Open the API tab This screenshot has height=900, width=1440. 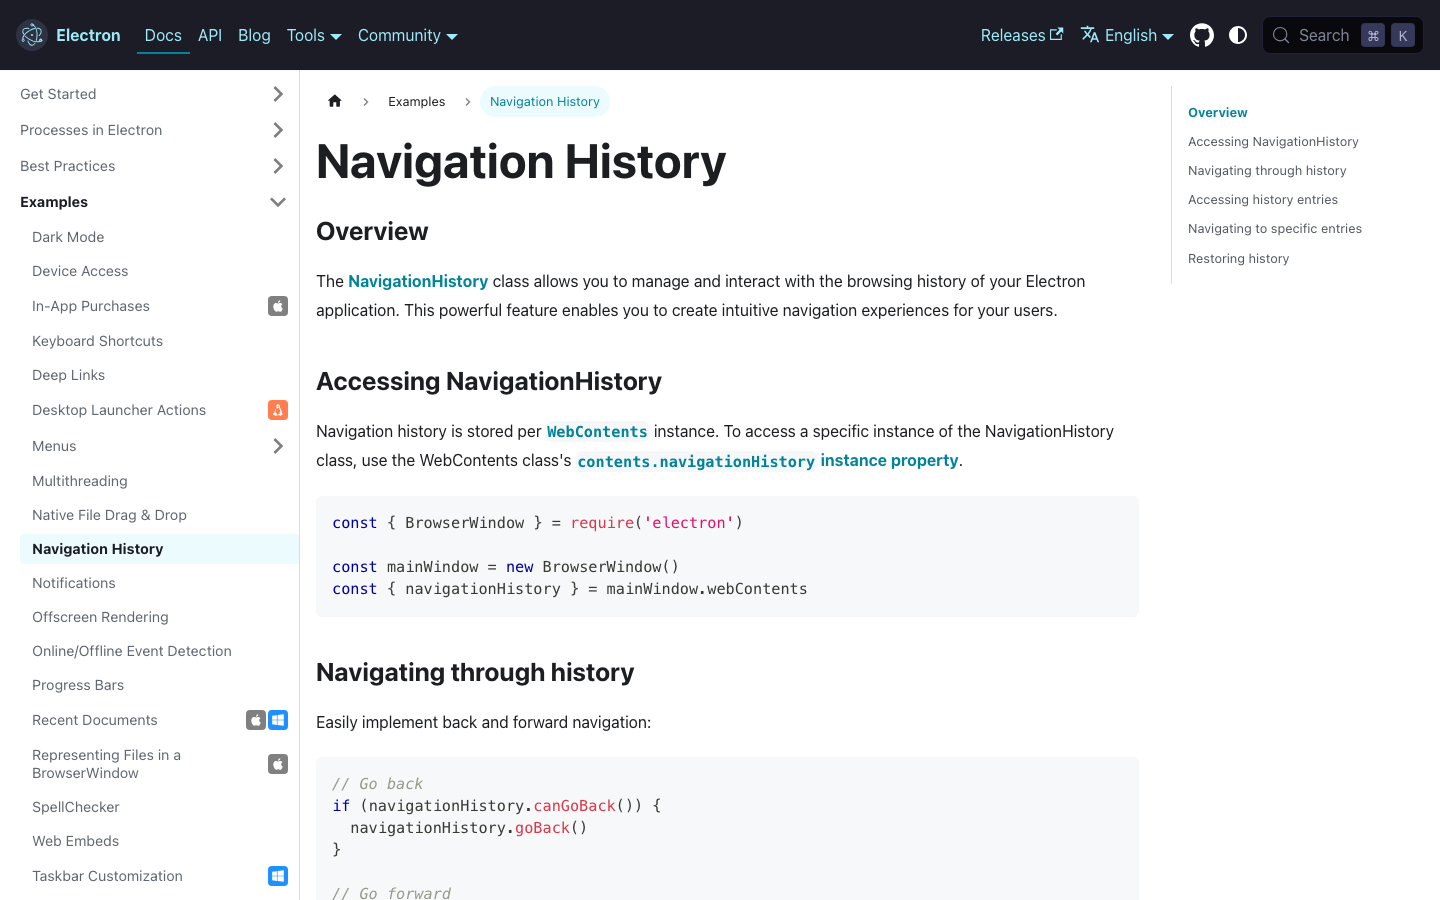[210, 35]
